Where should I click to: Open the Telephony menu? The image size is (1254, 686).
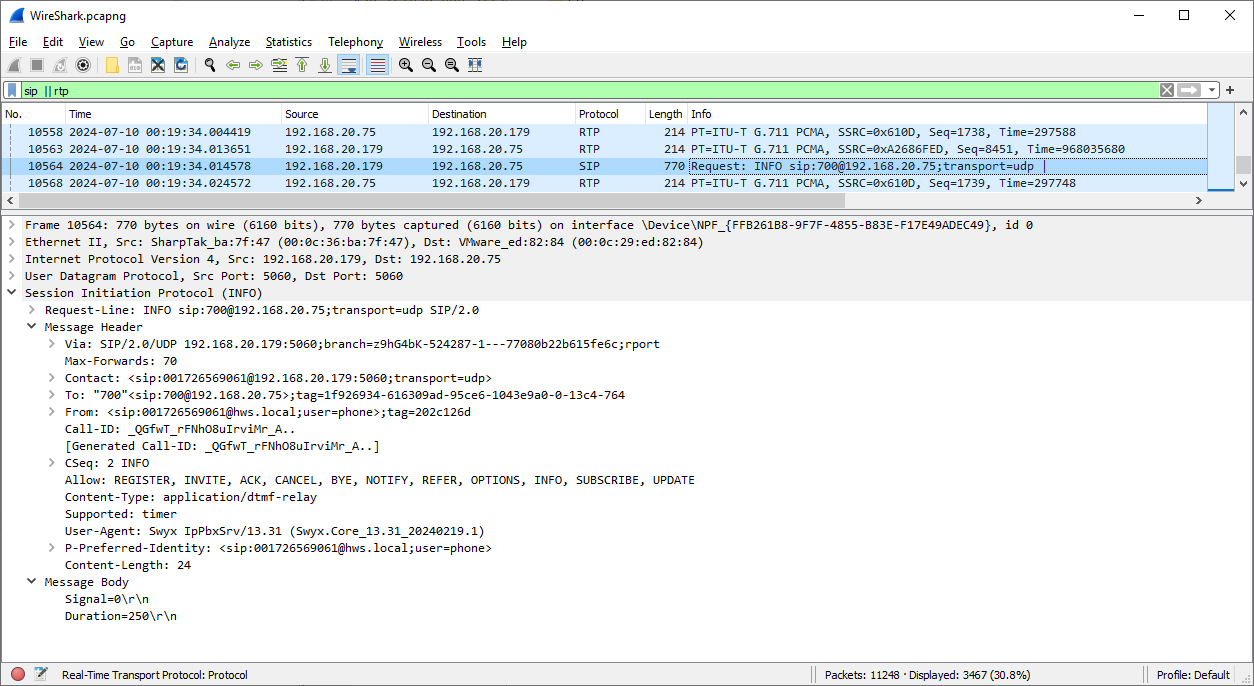click(x=355, y=42)
